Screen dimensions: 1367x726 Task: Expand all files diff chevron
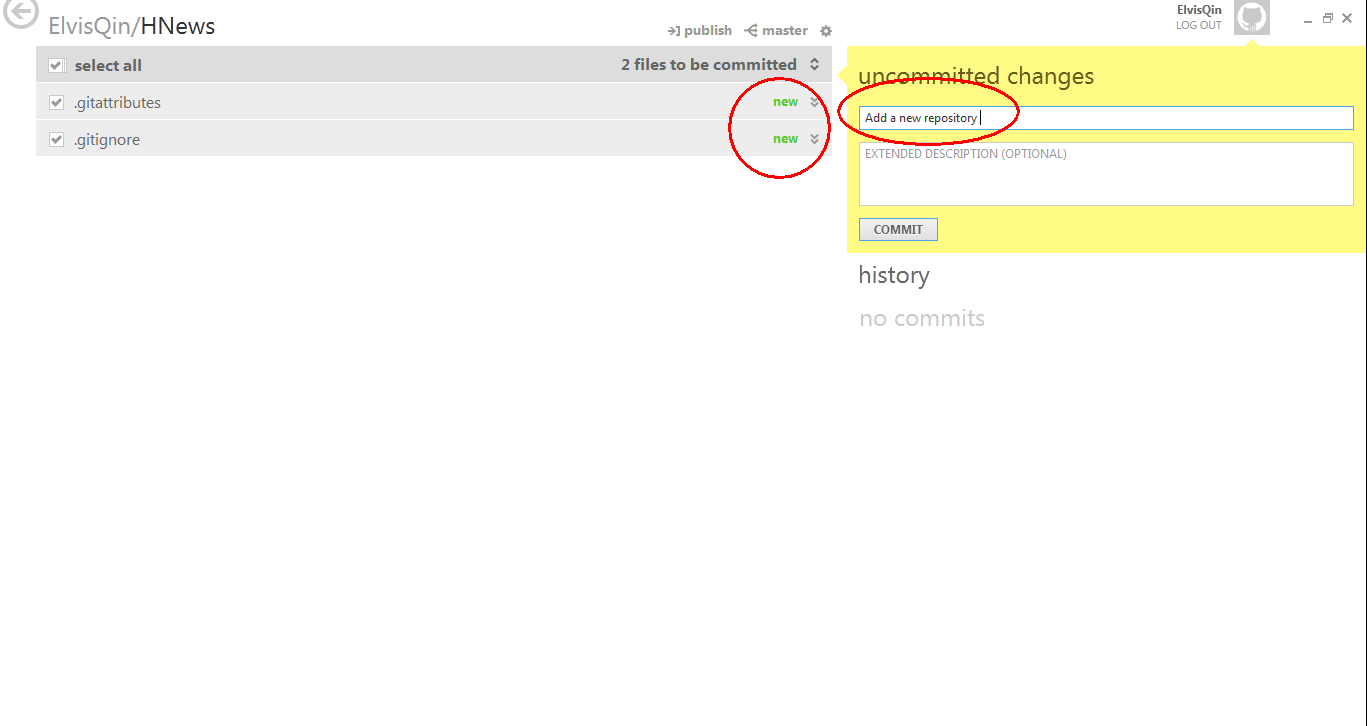[x=815, y=65]
